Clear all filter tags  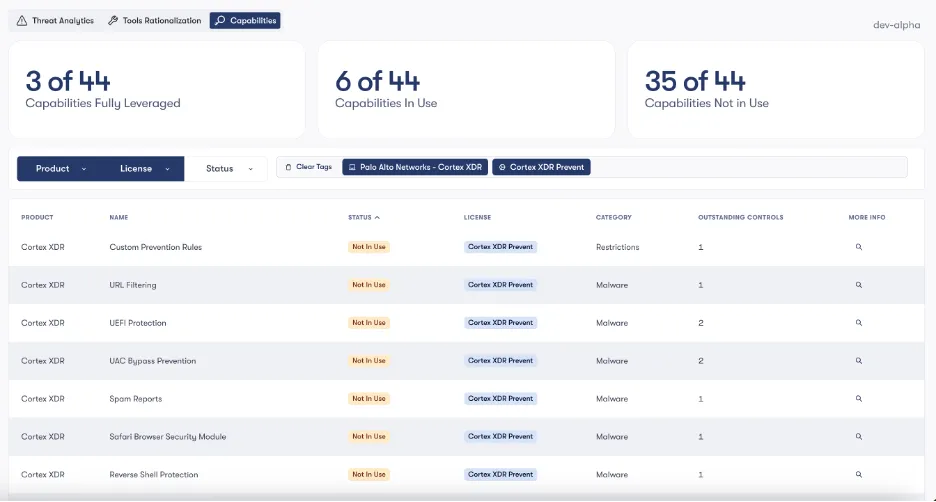[x=308, y=167]
